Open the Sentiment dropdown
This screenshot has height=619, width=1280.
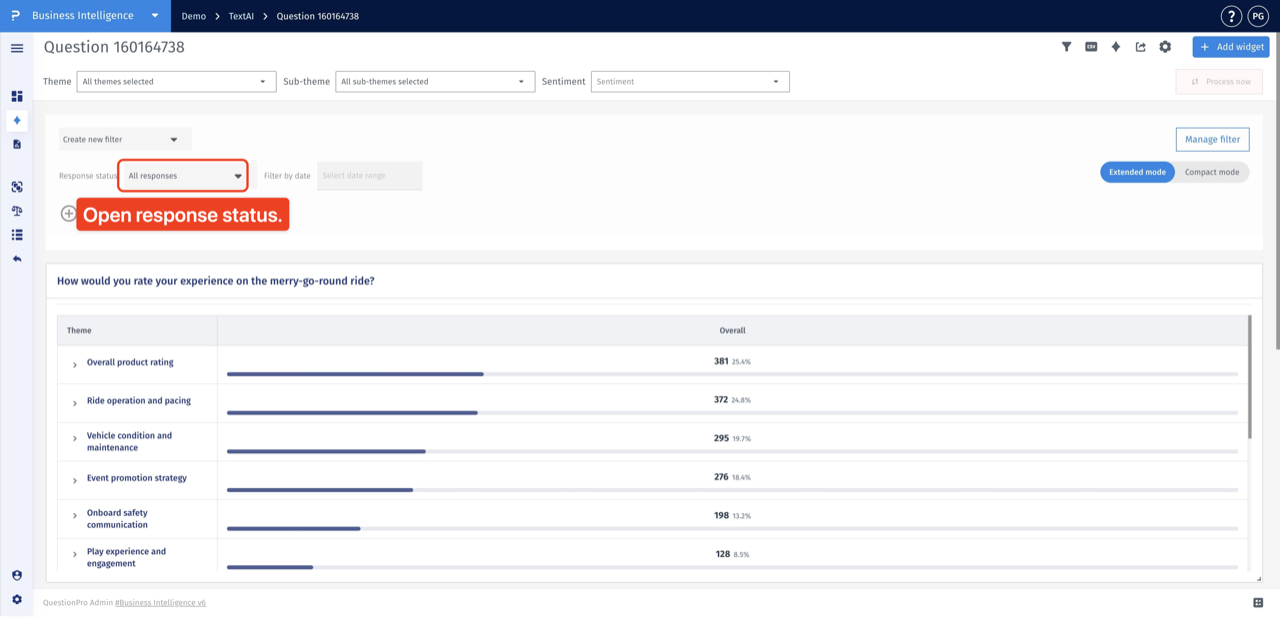[690, 82]
